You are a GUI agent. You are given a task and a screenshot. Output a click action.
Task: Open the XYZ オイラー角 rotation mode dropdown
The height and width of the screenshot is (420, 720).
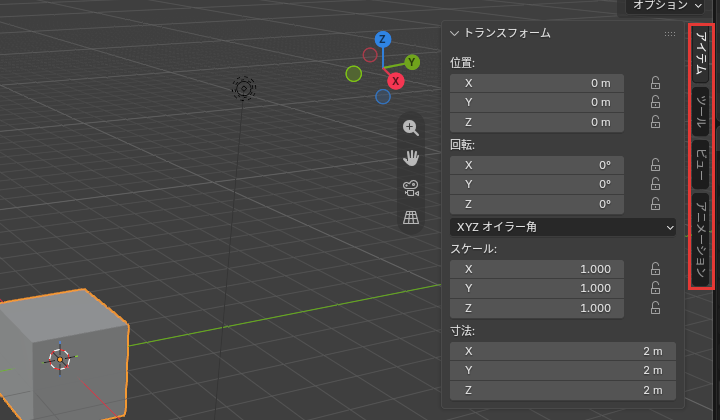pyautogui.click(x=562, y=227)
